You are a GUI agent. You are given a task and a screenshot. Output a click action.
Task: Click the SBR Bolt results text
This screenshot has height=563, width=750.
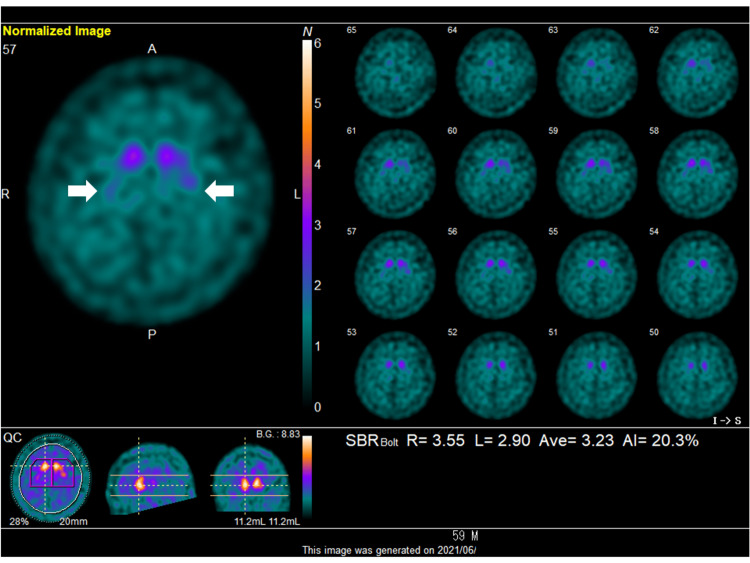(x=522, y=440)
